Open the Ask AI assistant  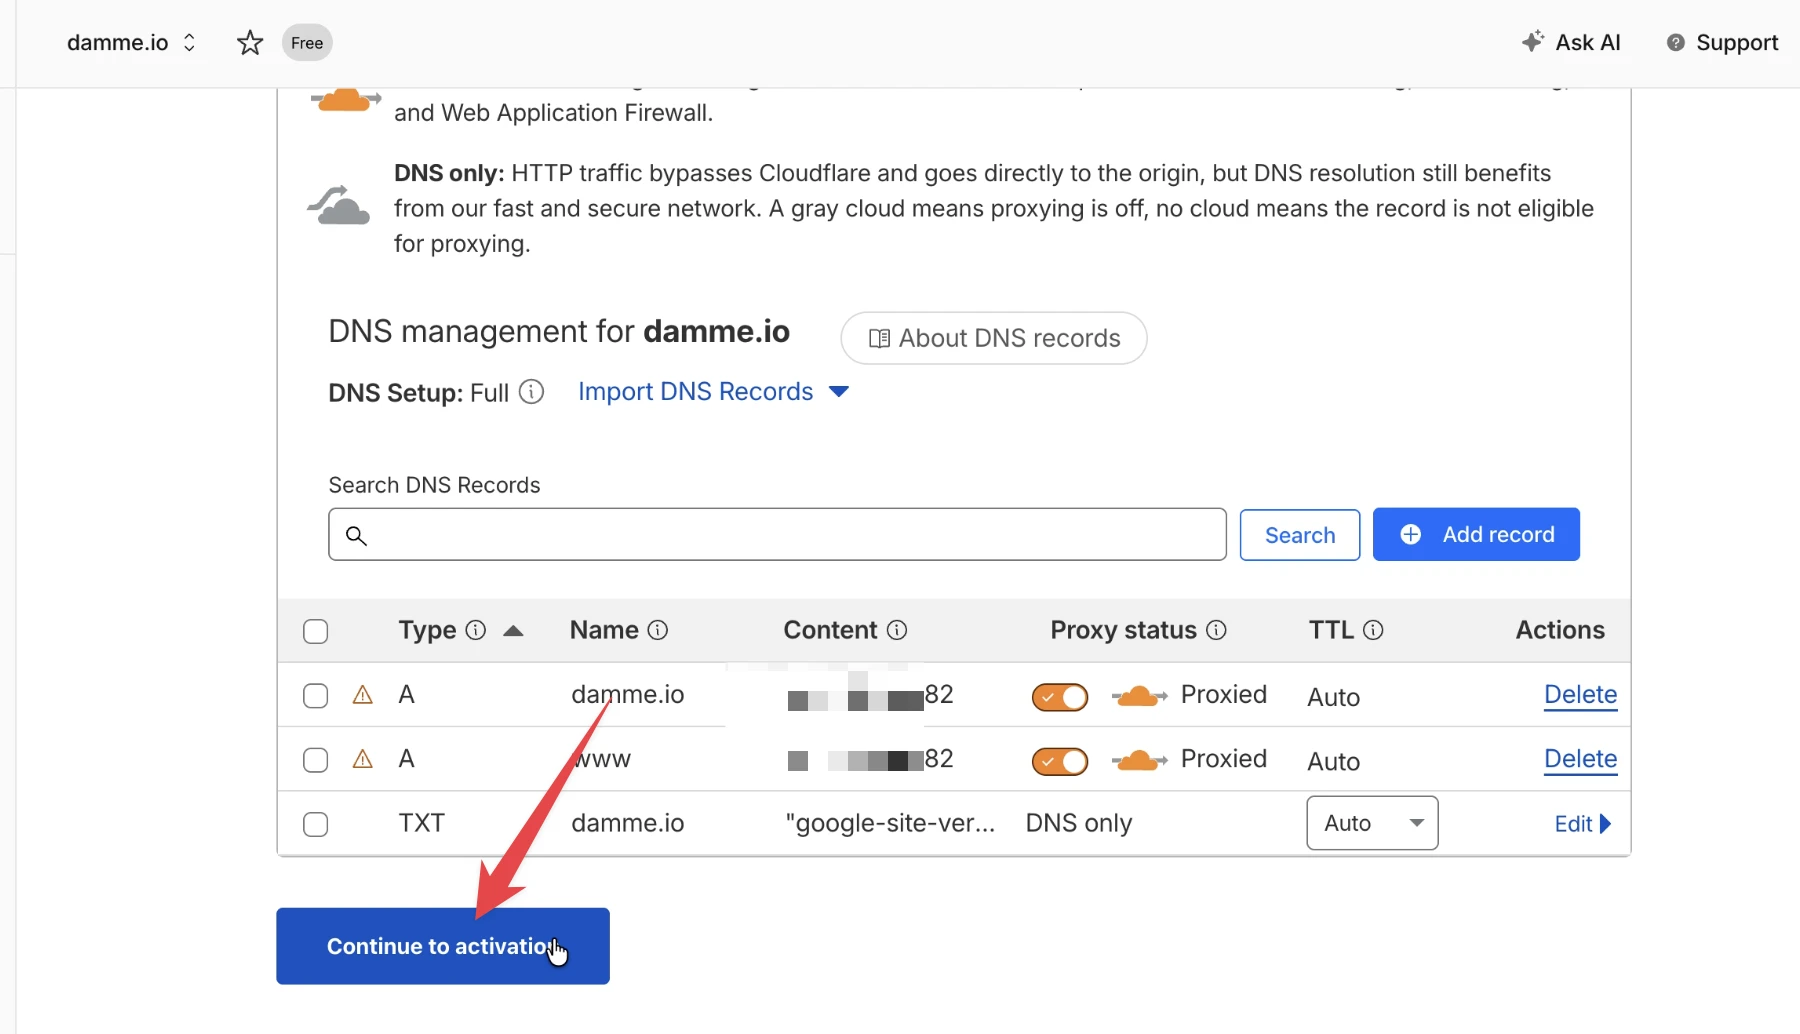tap(1571, 42)
